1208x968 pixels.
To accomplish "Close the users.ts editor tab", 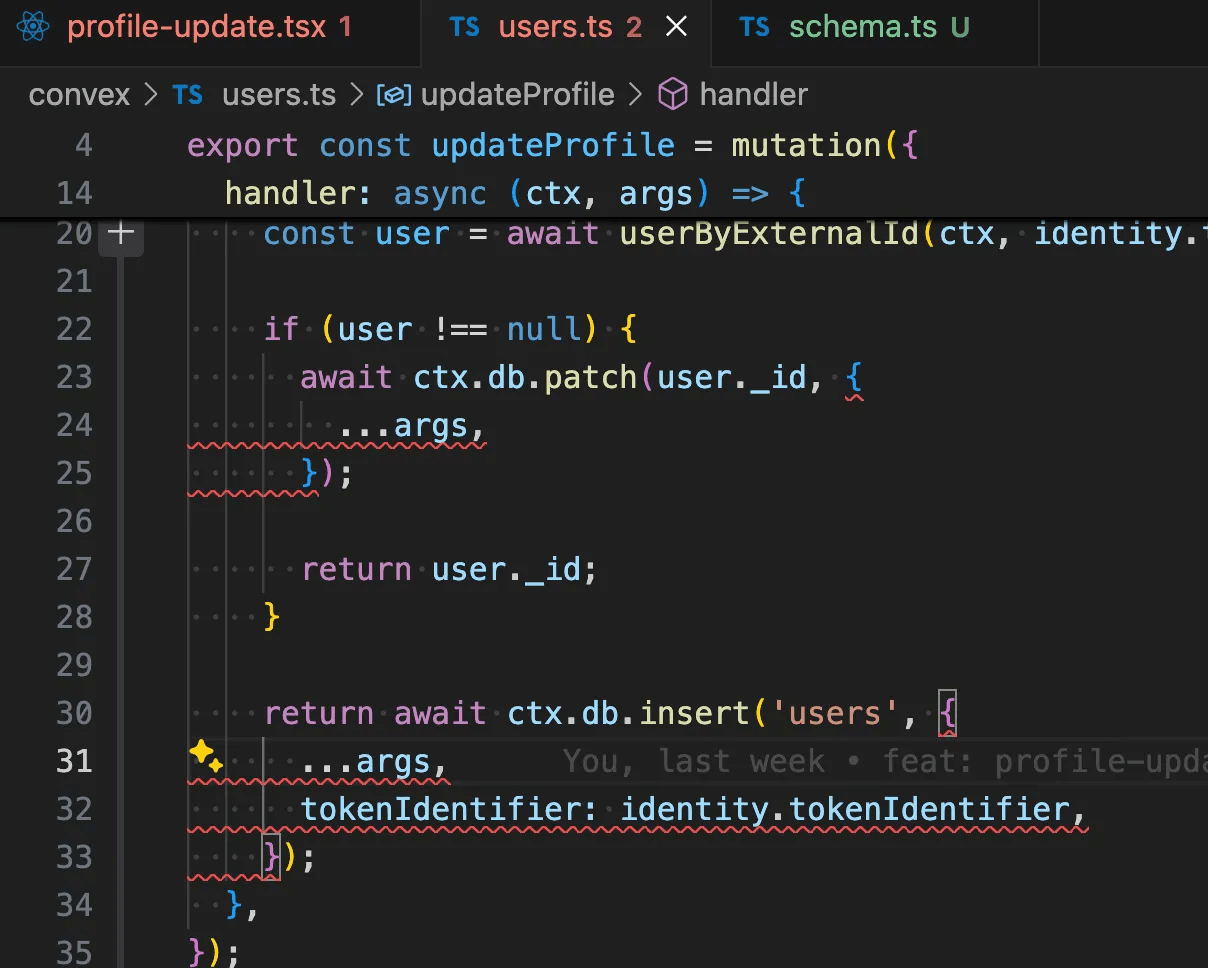I will tap(677, 27).
